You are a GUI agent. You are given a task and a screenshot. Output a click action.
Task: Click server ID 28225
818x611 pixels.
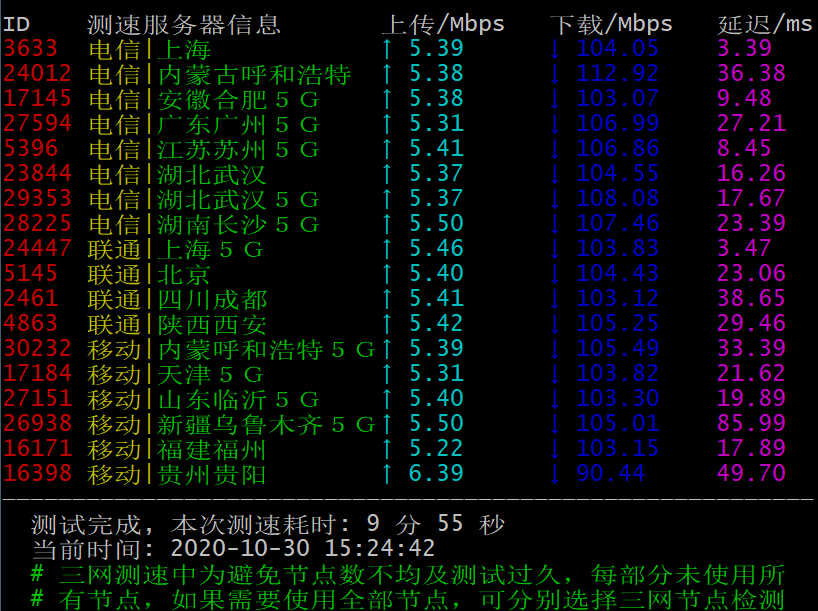coord(37,223)
